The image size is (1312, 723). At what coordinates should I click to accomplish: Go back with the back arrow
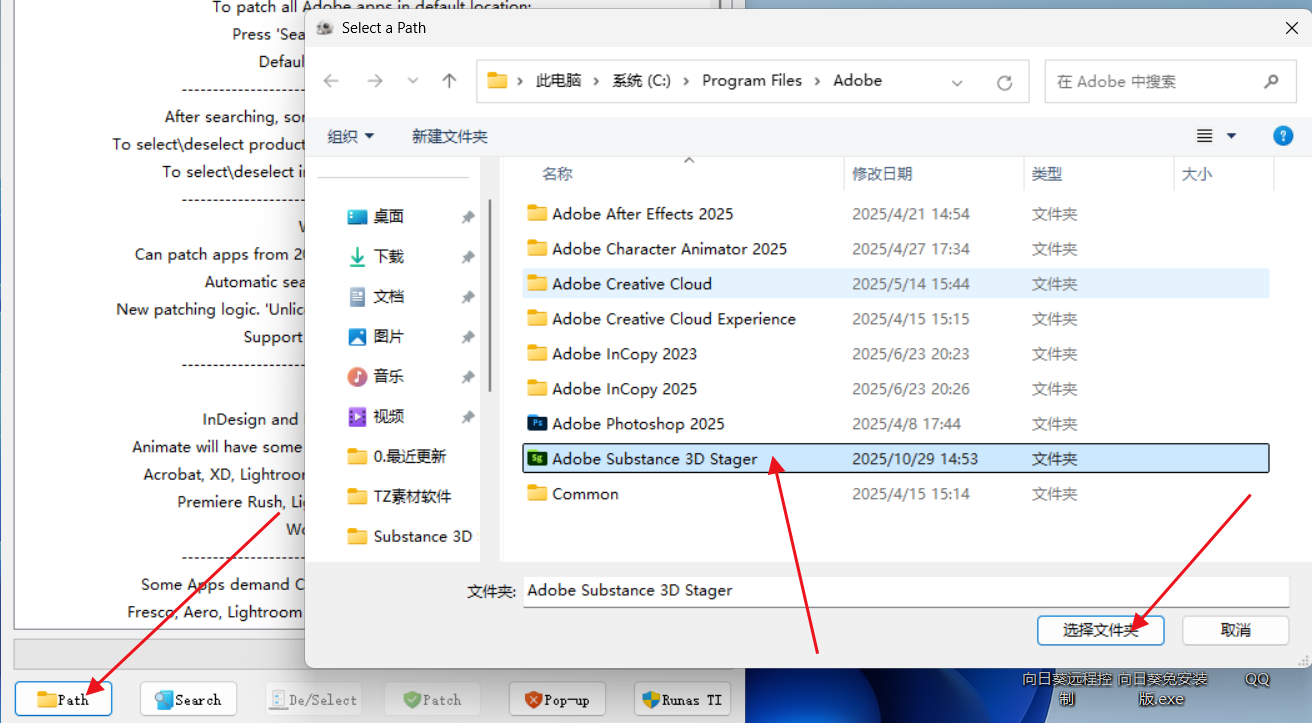pos(331,82)
